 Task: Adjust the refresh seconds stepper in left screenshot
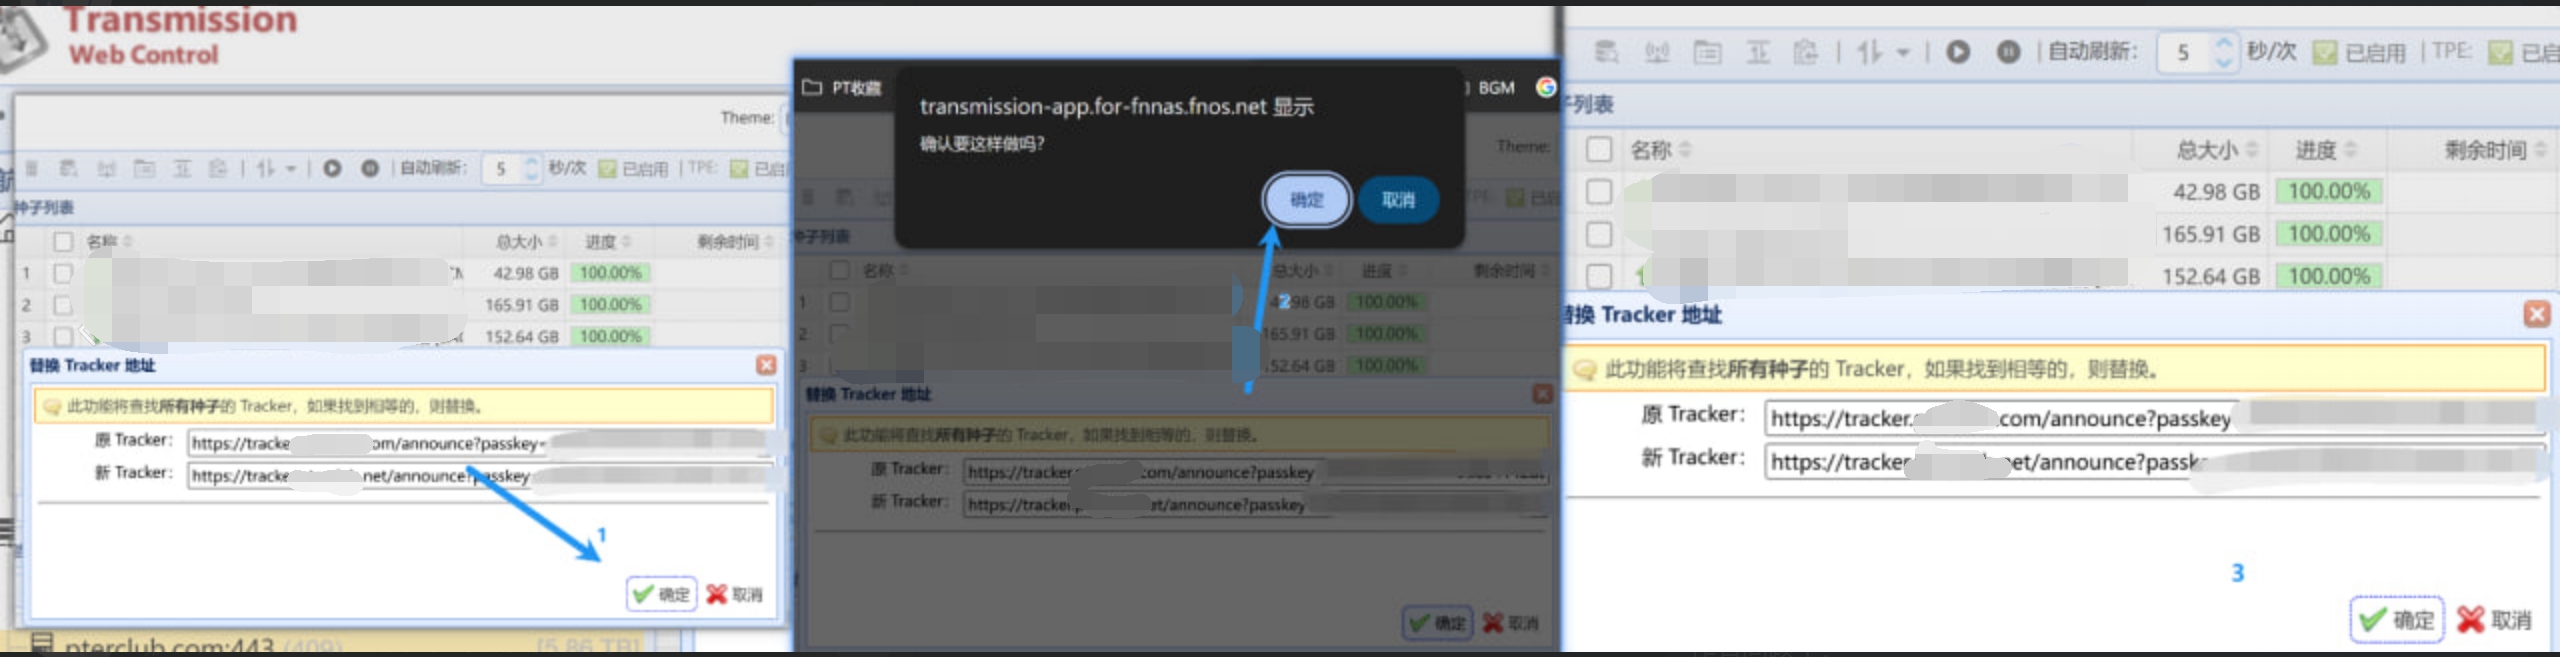point(532,168)
